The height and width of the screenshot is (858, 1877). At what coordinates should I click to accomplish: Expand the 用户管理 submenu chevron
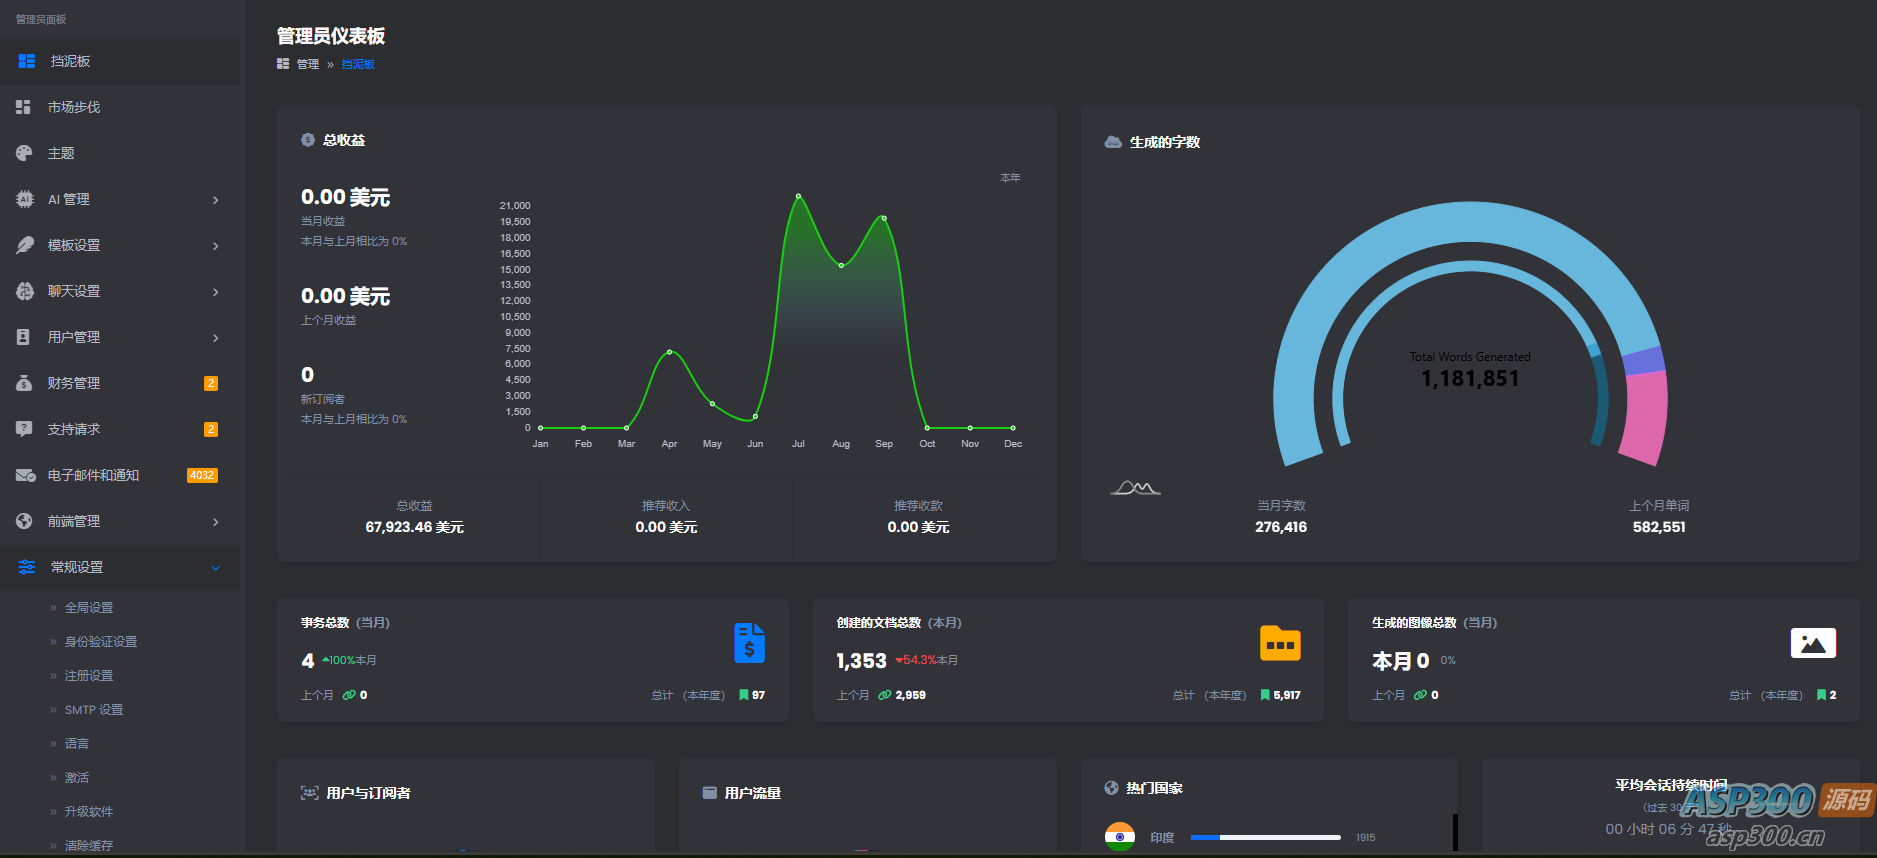coord(215,338)
